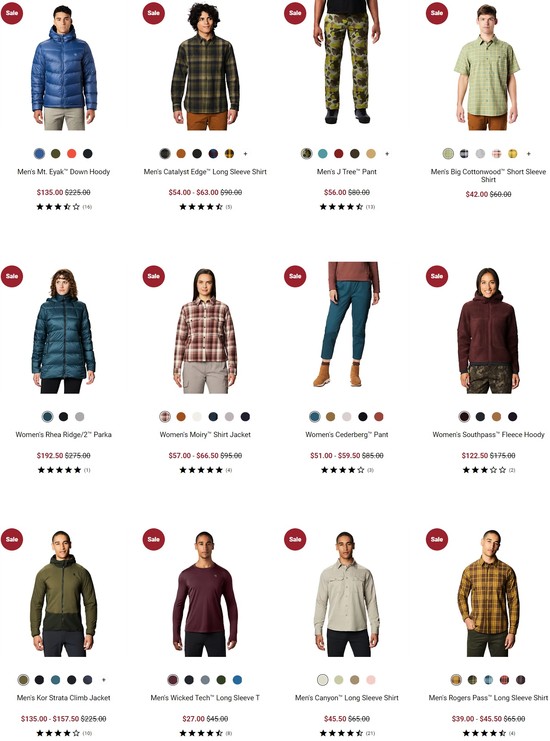
Task: Show more colors for Kor Strata Climb Jacket
Action: 103,680
